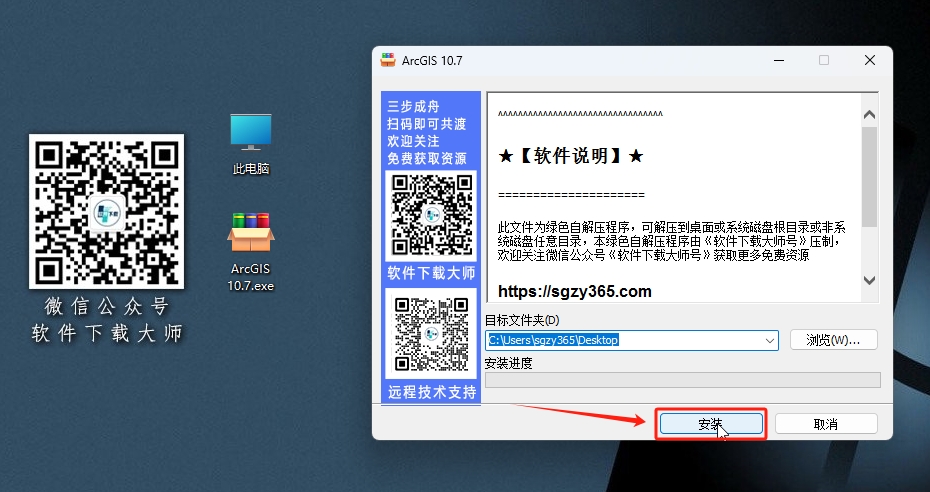The width and height of the screenshot is (930, 492).
Task: Click the 浏览(W)... button
Action: (833, 340)
